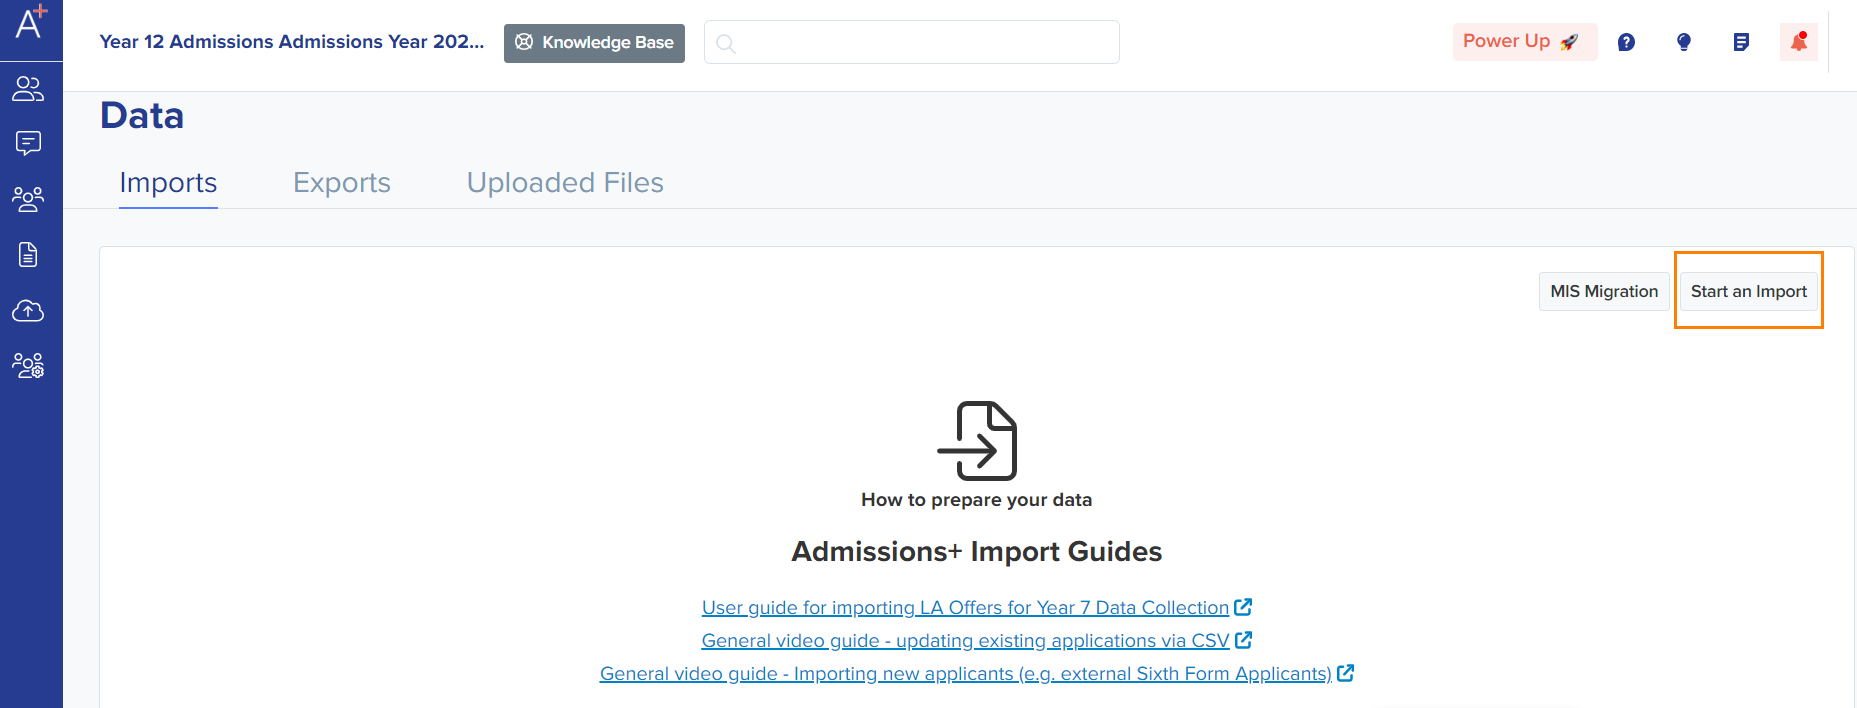The image size is (1857, 708).
Task: Switch to the Uploaded Files tab
Action: [x=565, y=183]
